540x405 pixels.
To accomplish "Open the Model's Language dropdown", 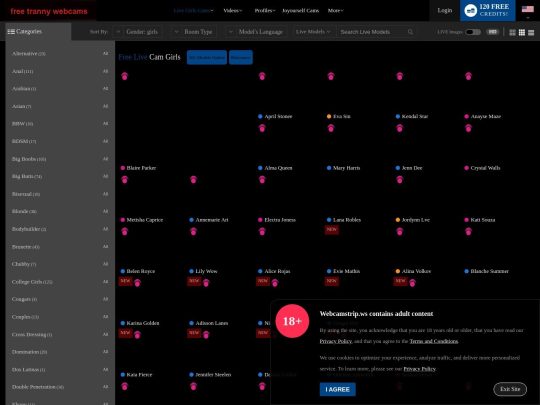I will (x=257, y=32).
